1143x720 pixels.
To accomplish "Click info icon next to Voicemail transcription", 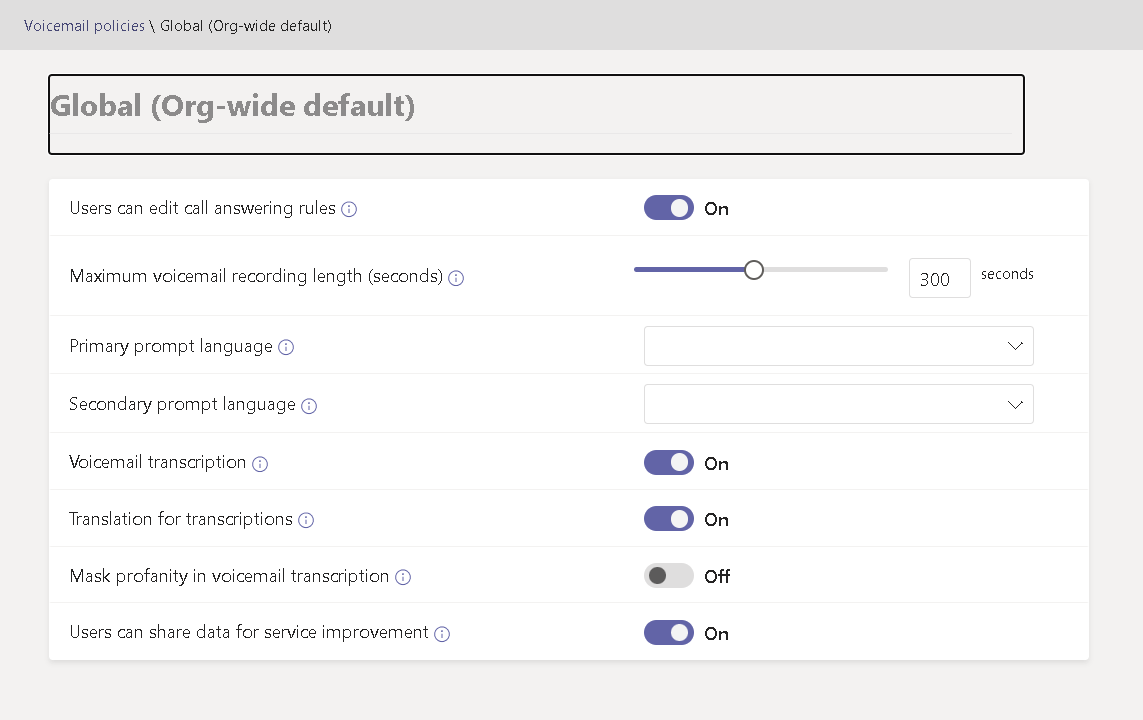I will point(260,464).
